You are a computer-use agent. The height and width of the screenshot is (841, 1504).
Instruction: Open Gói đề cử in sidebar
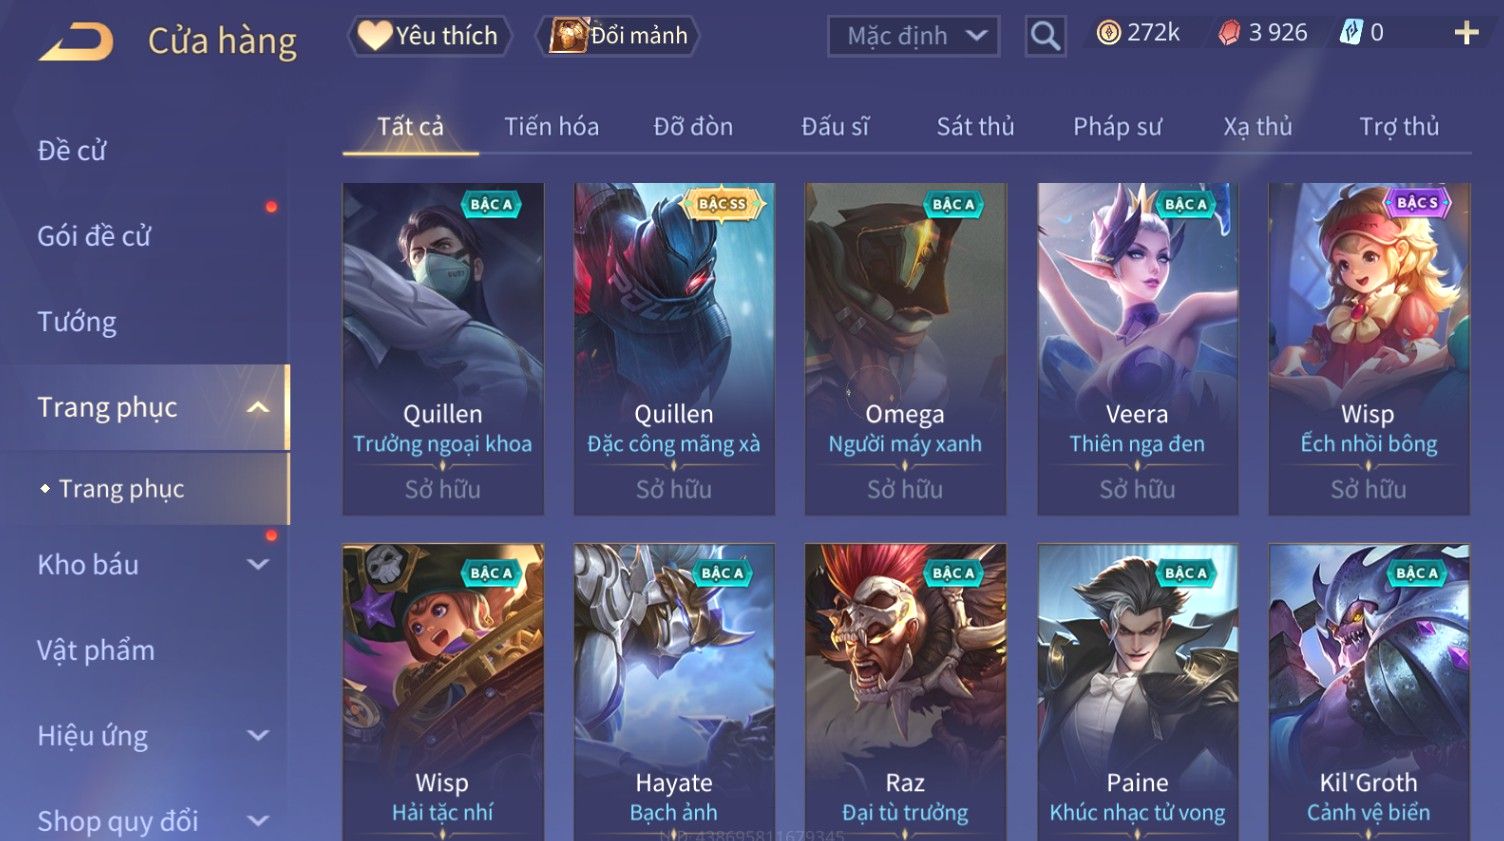pyautogui.click(x=94, y=236)
